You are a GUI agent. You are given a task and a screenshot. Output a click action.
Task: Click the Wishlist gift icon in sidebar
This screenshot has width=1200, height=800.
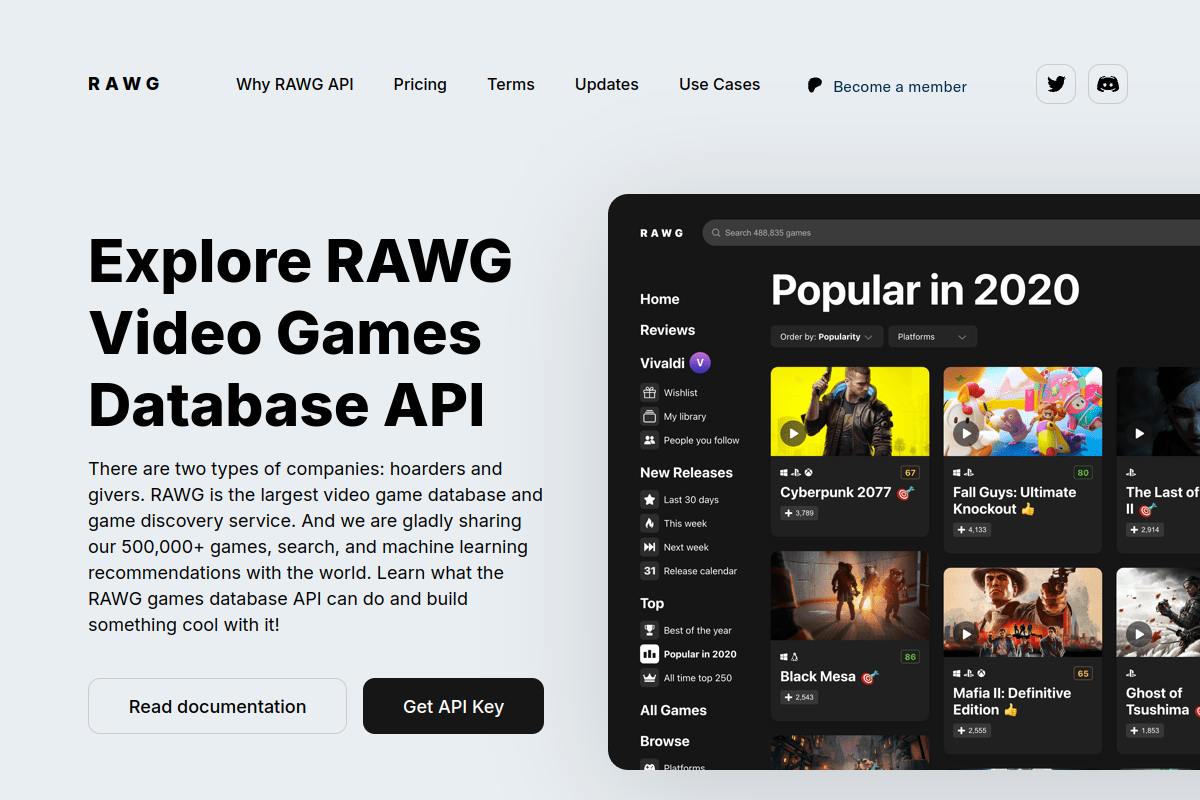tap(649, 393)
